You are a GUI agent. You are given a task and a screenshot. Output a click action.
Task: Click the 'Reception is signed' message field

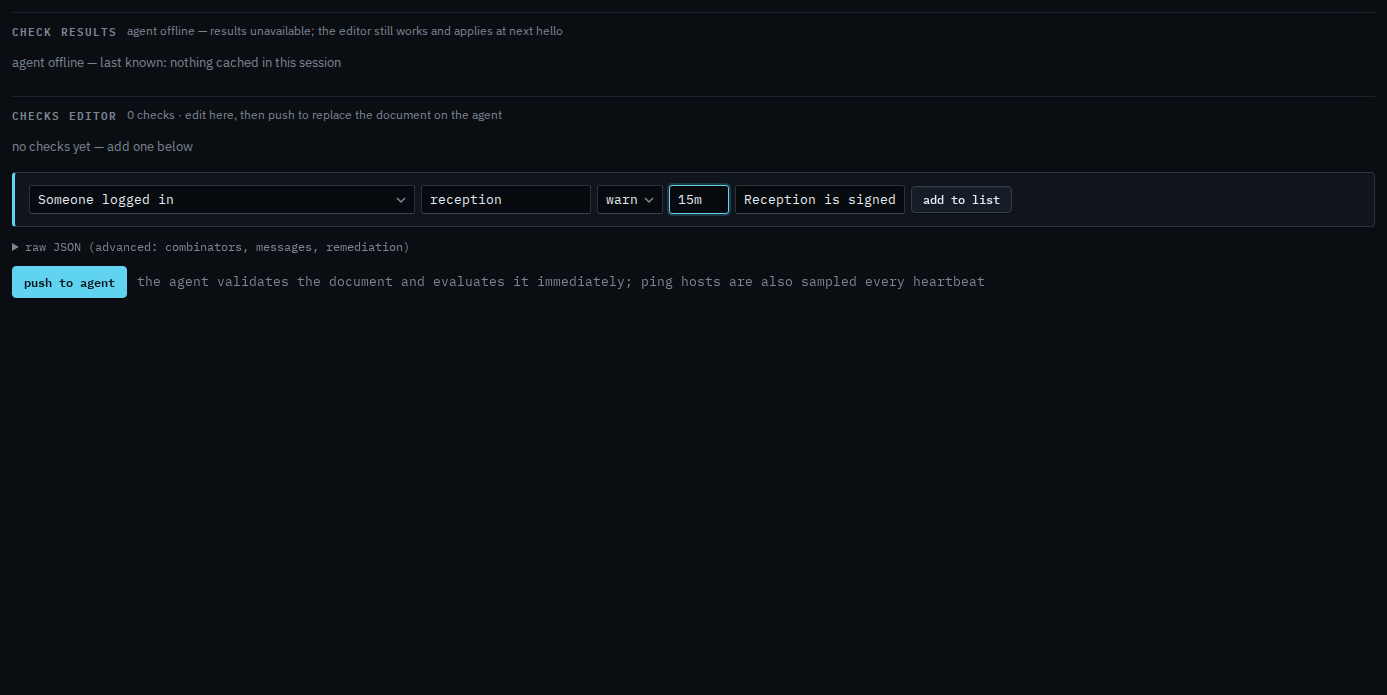[x=820, y=199]
